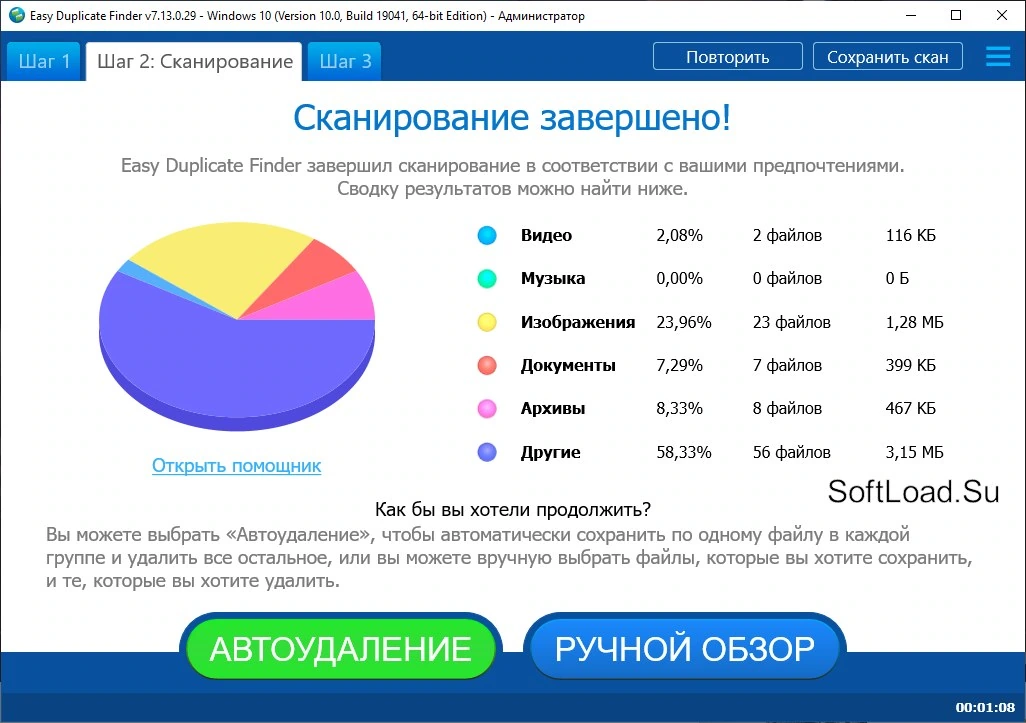
Task: Click the teal Музыка legend dot
Action: [487, 278]
